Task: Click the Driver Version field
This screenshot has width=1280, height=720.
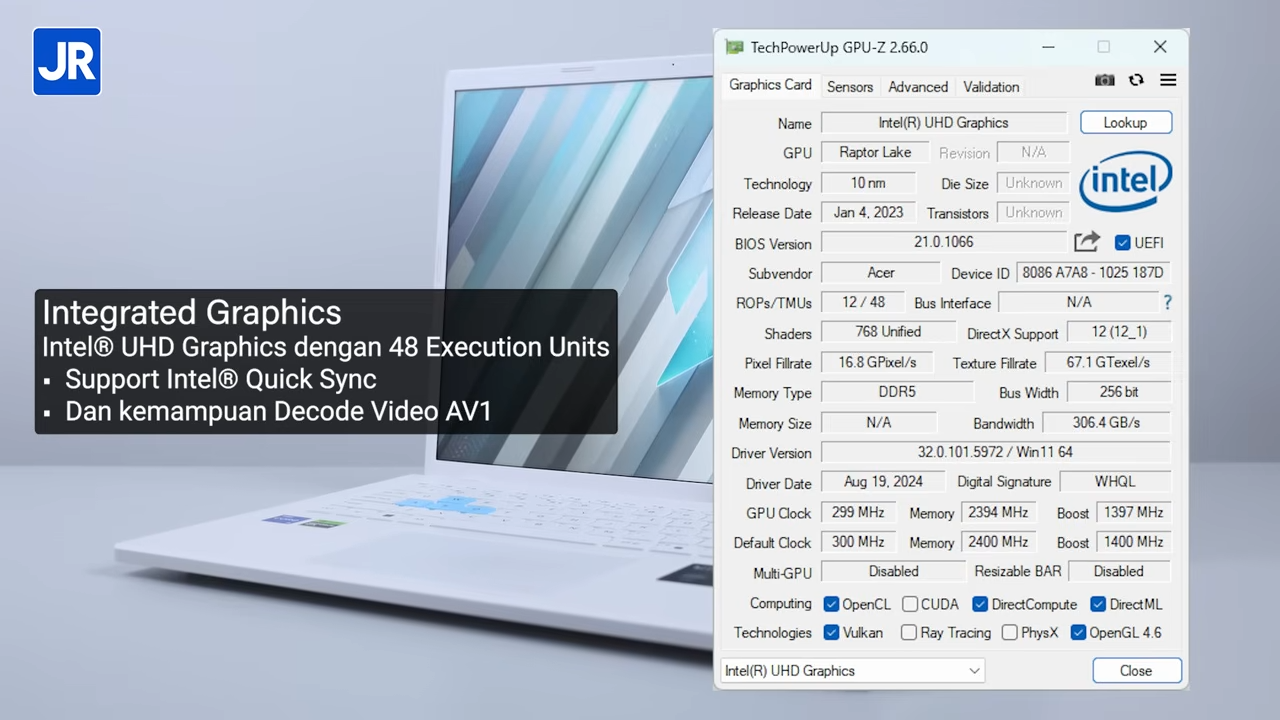Action: pyautogui.click(x=994, y=453)
